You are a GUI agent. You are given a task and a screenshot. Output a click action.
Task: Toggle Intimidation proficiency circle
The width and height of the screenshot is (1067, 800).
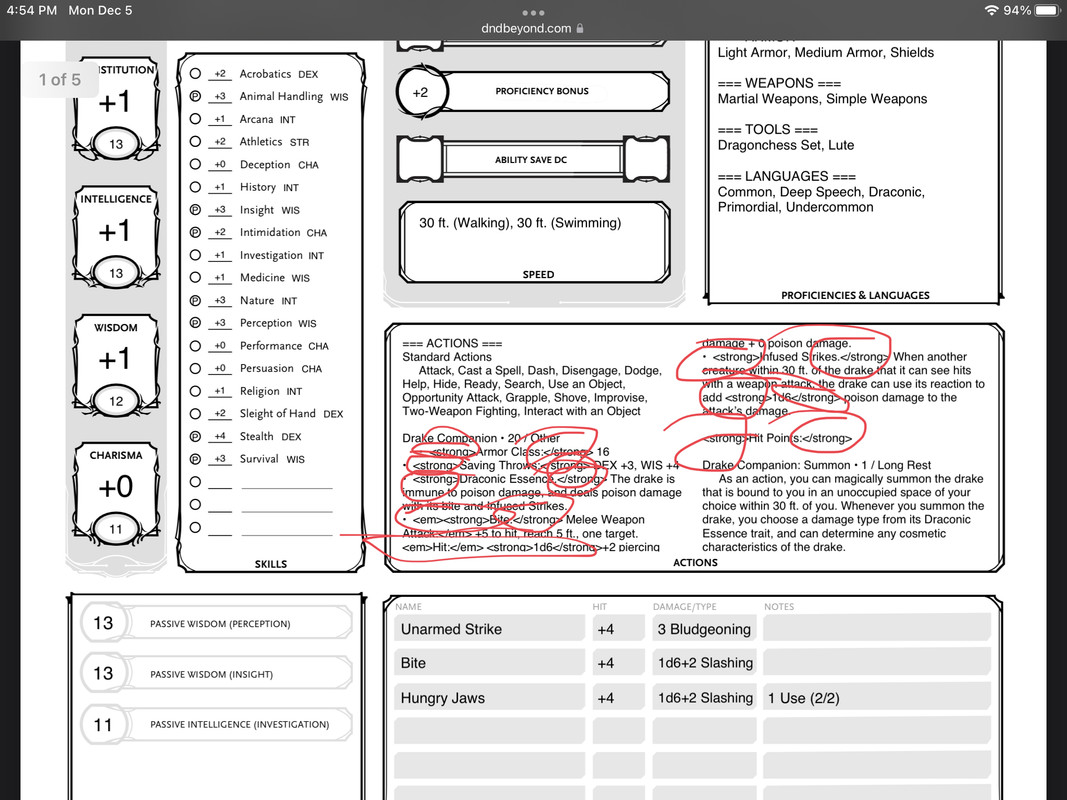[x=195, y=232]
